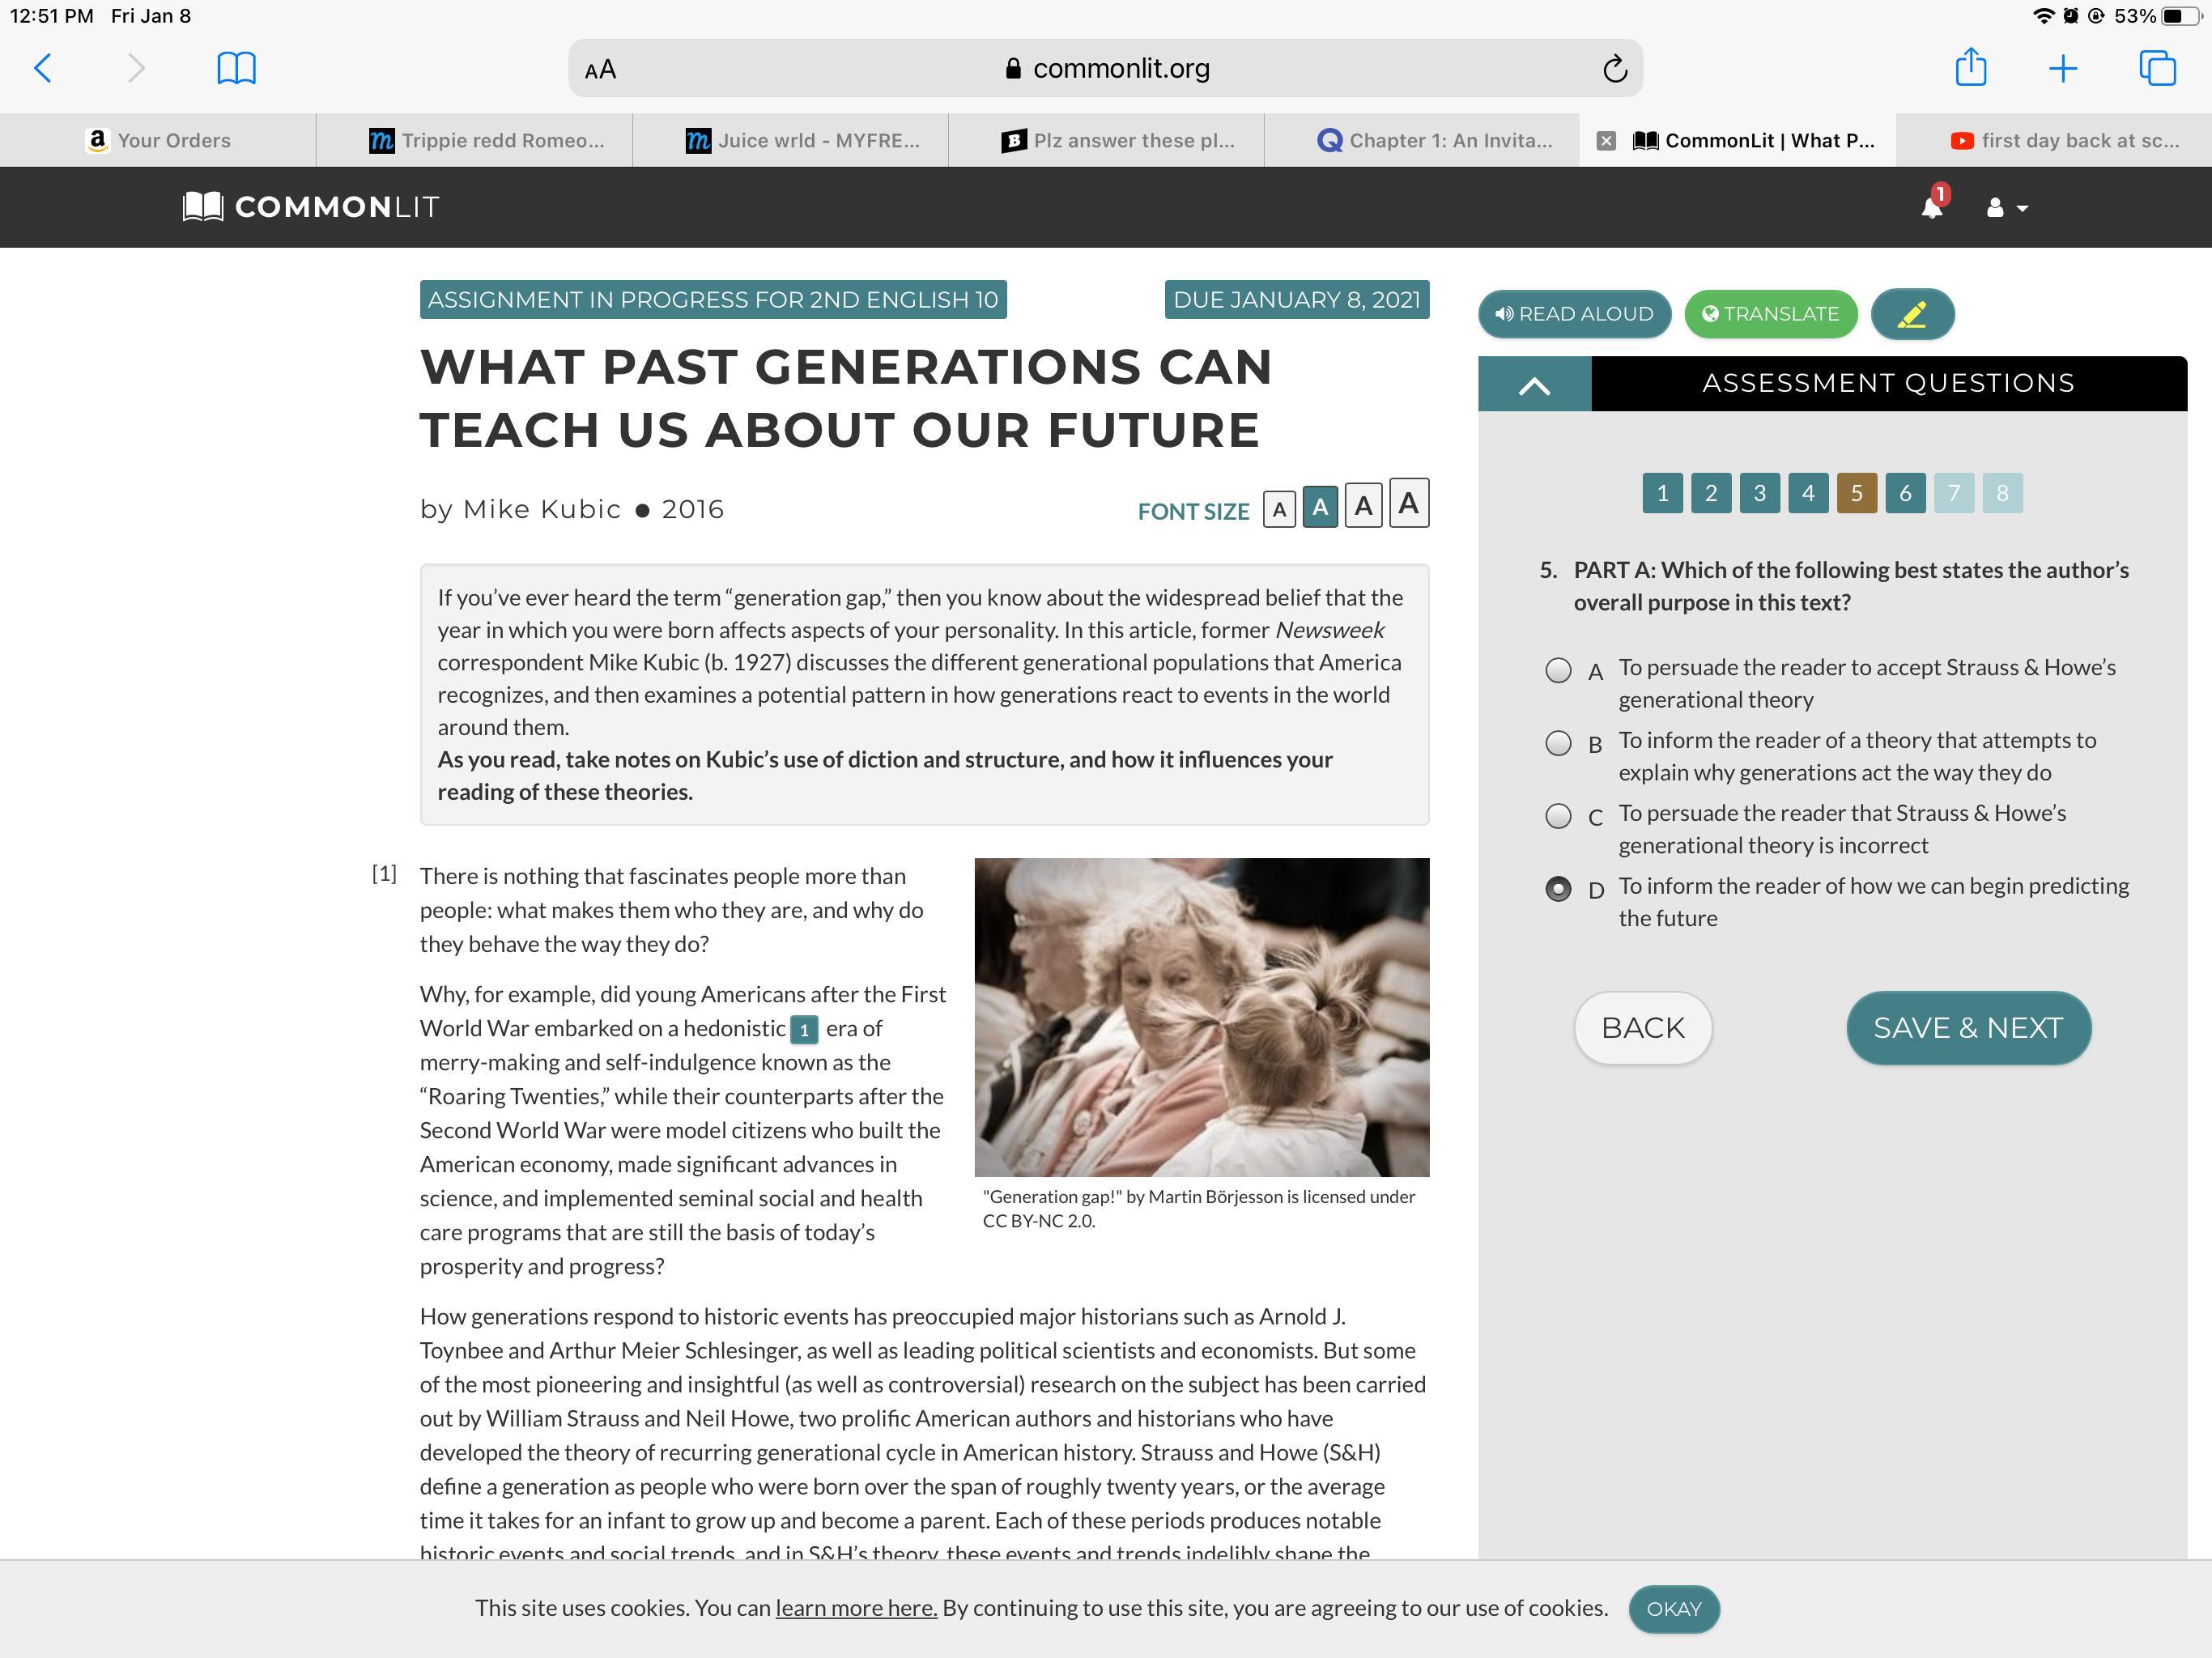
Task: Choose answer B about informing of a theory
Action: 1557,743
